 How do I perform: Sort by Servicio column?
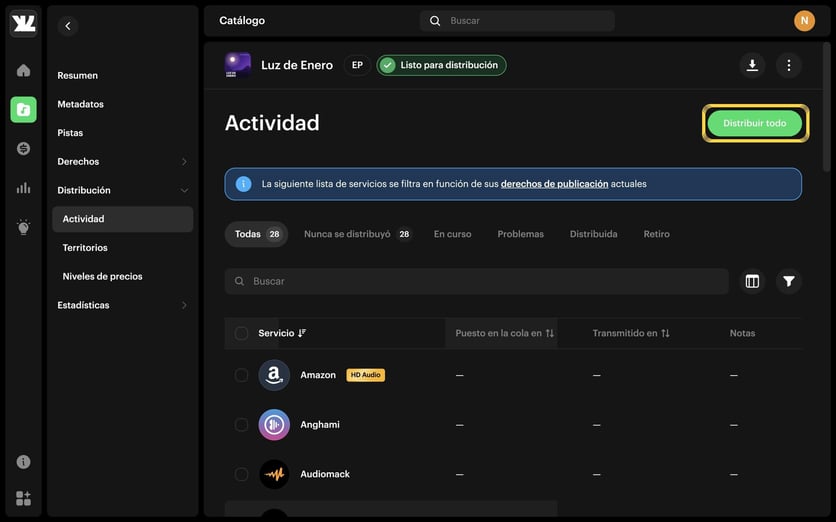point(282,333)
